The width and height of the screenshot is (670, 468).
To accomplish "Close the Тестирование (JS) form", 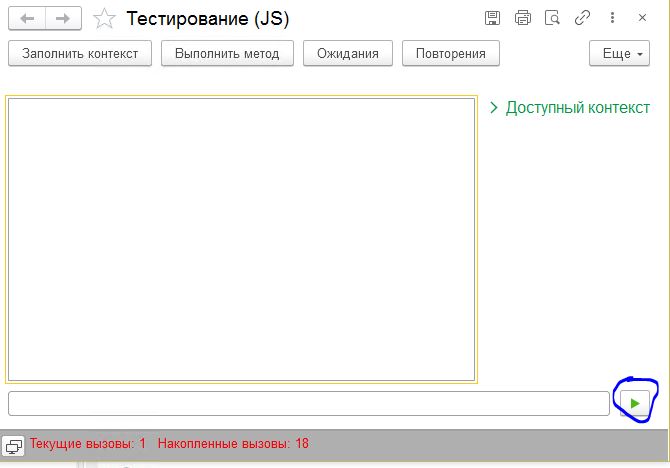I will 642,18.
